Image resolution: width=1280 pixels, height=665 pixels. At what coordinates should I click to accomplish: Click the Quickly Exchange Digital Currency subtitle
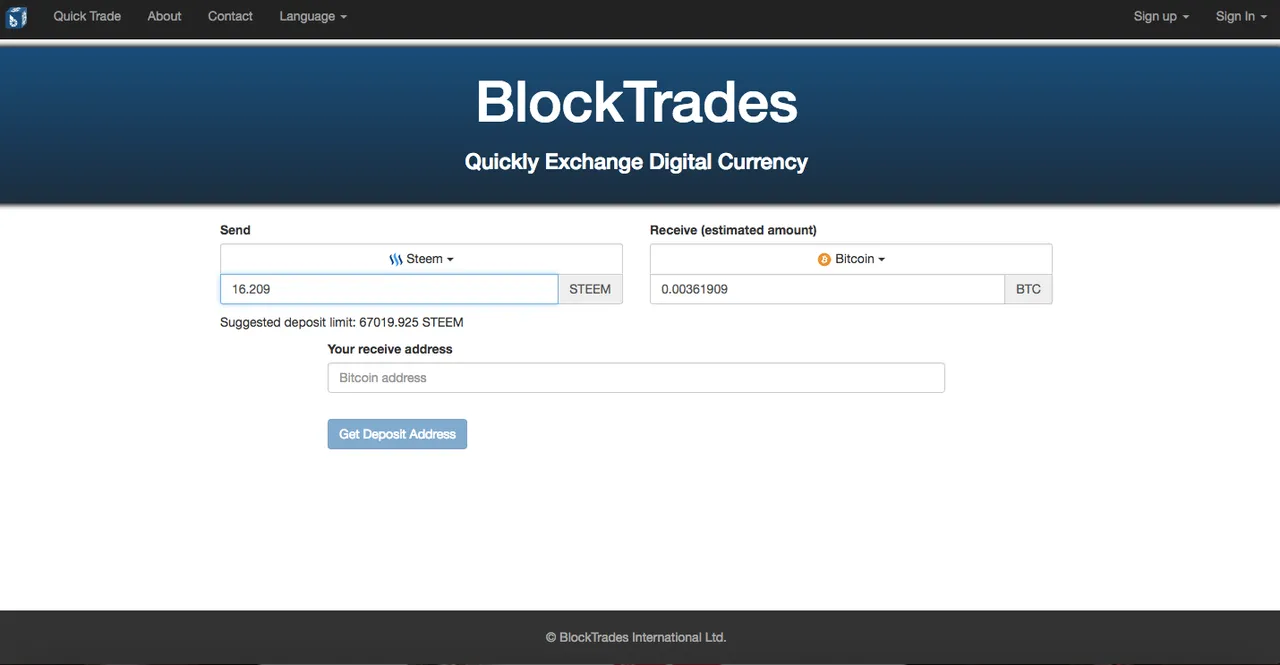pos(636,162)
